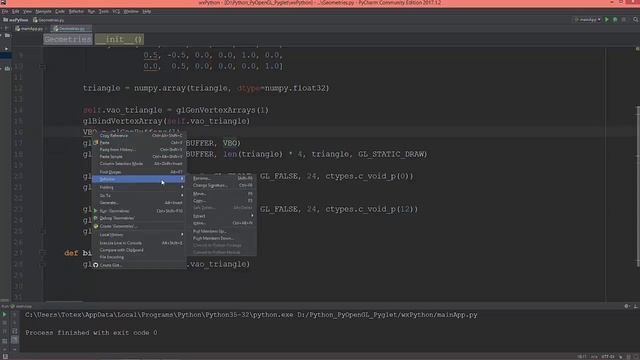This screenshot has width=640, height=360.
Task: Open the Refactor menu in menu bar
Action: pos(76,11)
